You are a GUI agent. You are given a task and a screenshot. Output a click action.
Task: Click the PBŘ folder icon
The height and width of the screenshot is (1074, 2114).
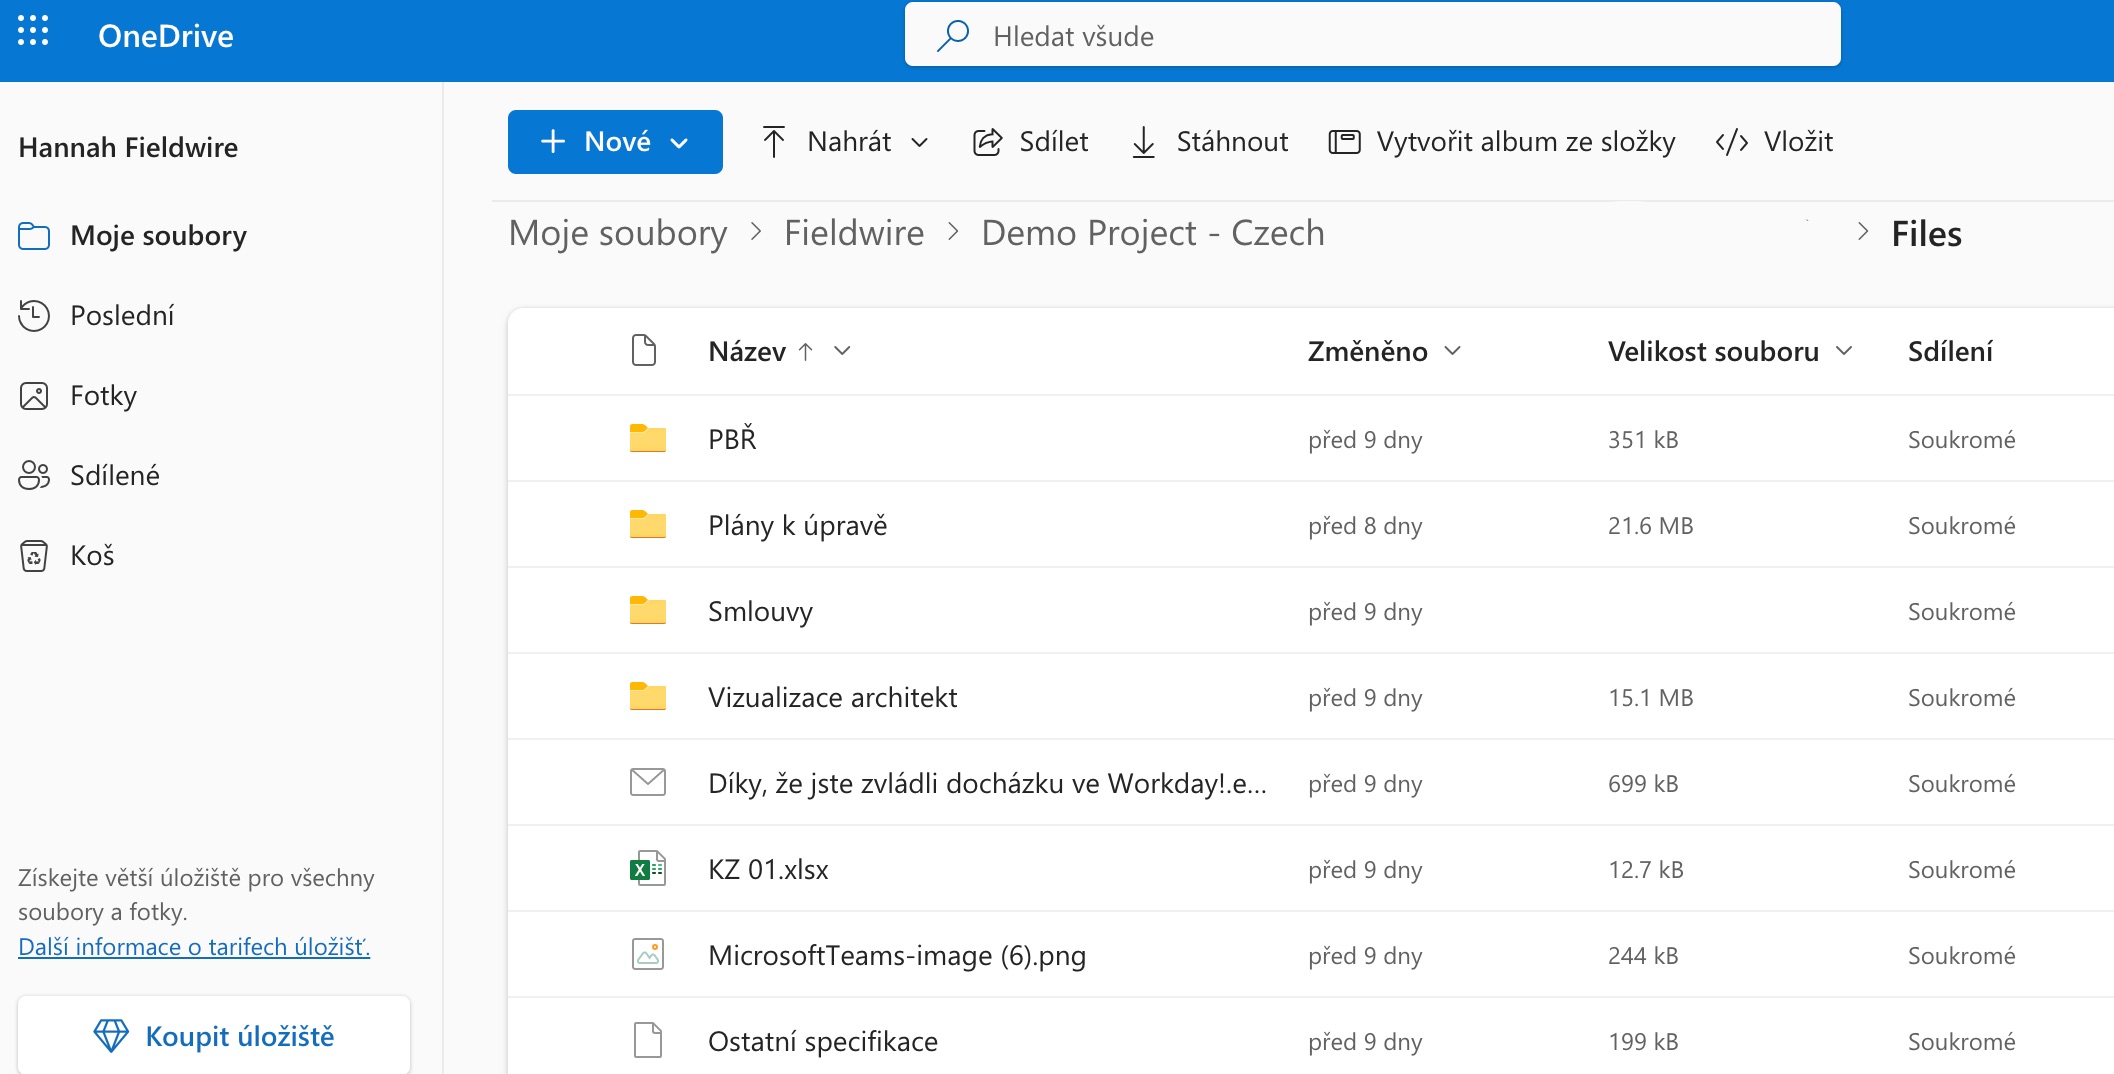[x=648, y=438]
